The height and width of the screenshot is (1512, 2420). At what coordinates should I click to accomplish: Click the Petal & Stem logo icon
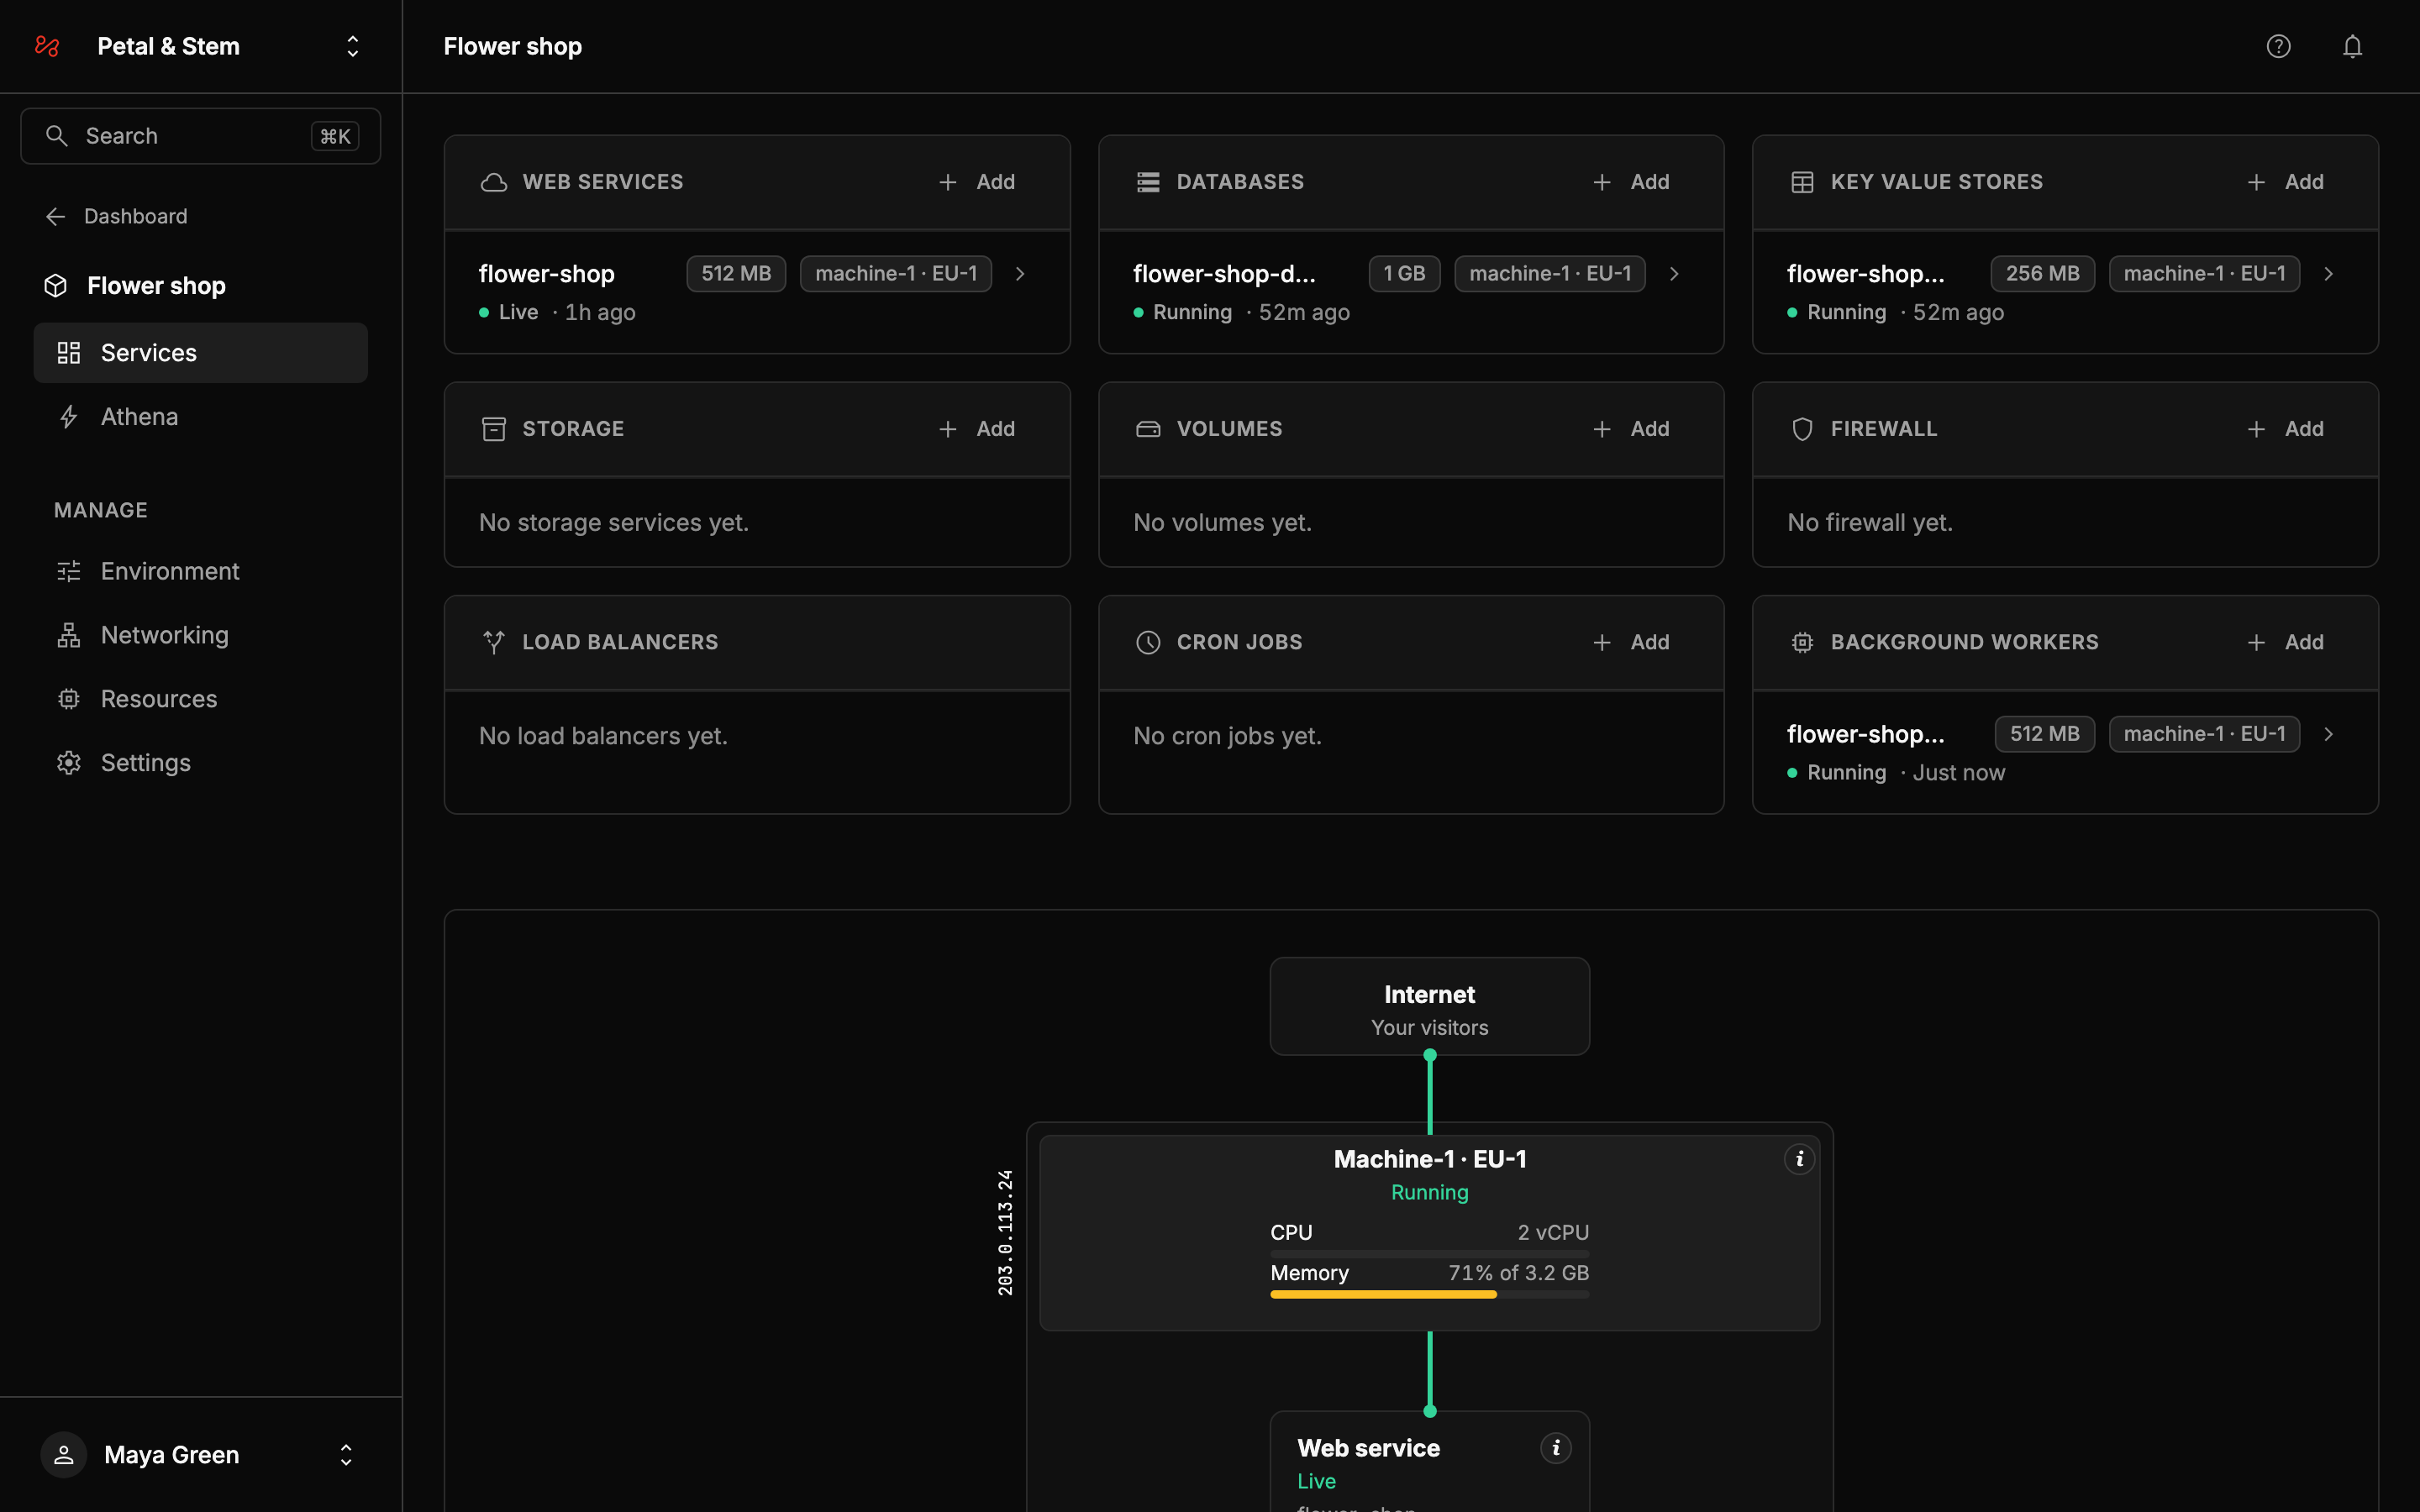click(x=47, y=46)
